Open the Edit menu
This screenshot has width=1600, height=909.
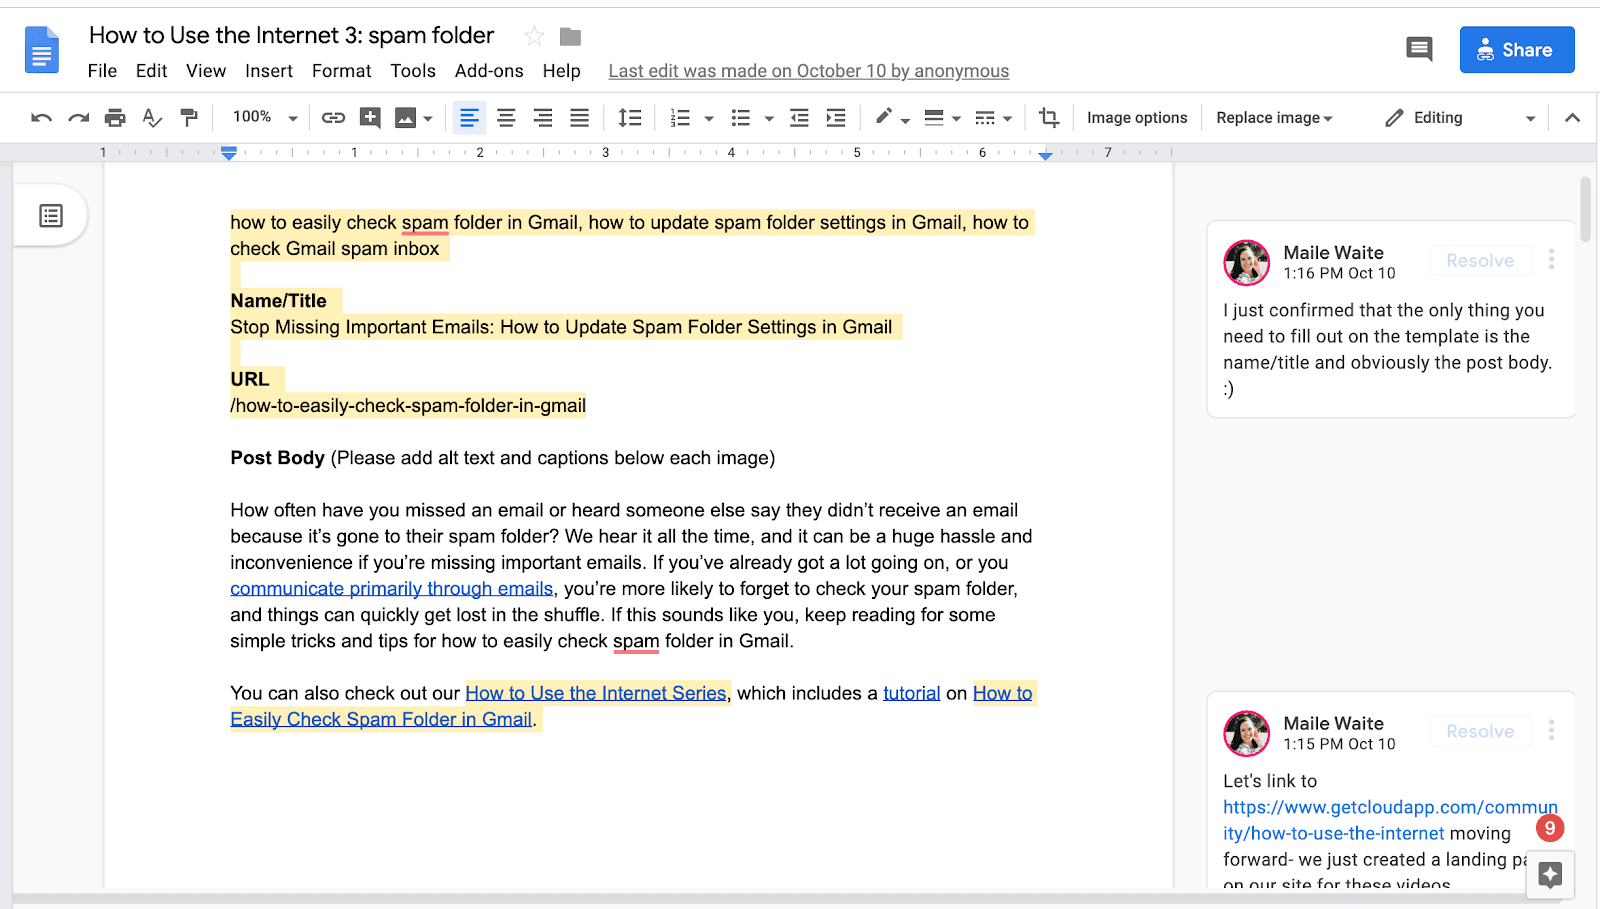point(151,71)
